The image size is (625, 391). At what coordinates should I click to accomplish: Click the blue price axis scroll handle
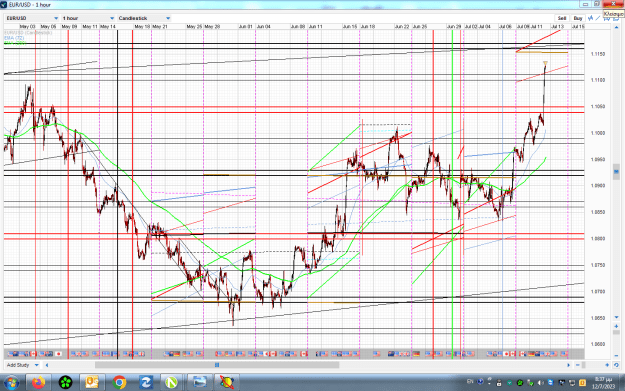click(x=616, y=172)
